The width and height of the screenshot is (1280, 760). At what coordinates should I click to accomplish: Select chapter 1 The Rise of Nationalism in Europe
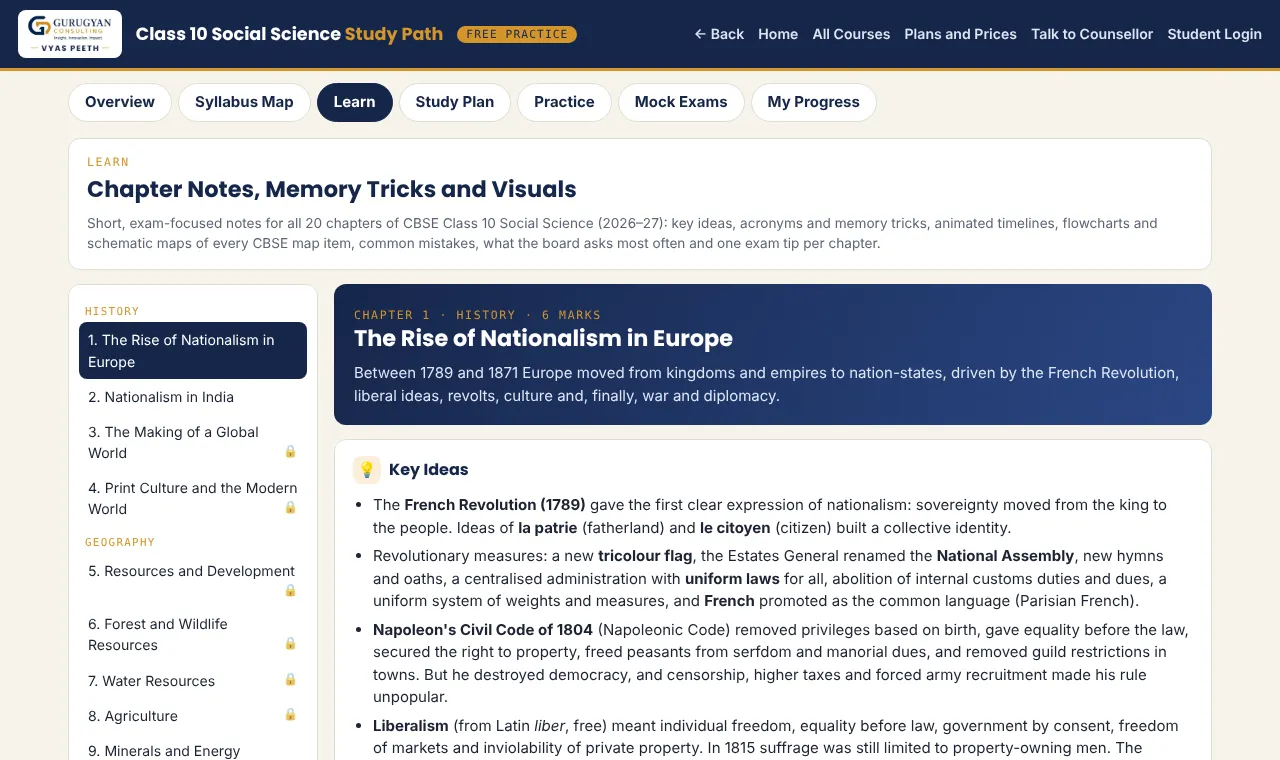coord(193,351)
